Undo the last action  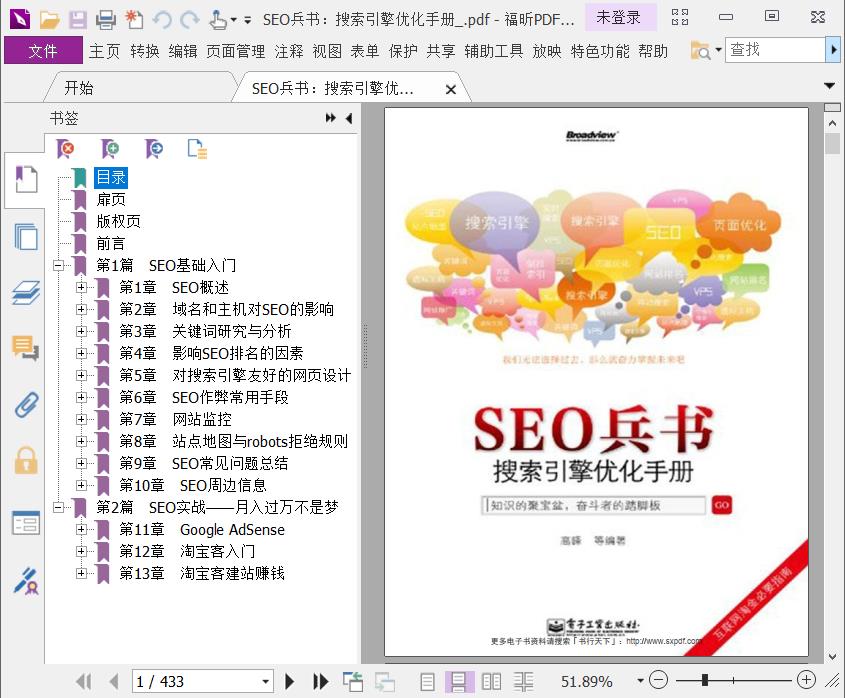tap(162, 20)
